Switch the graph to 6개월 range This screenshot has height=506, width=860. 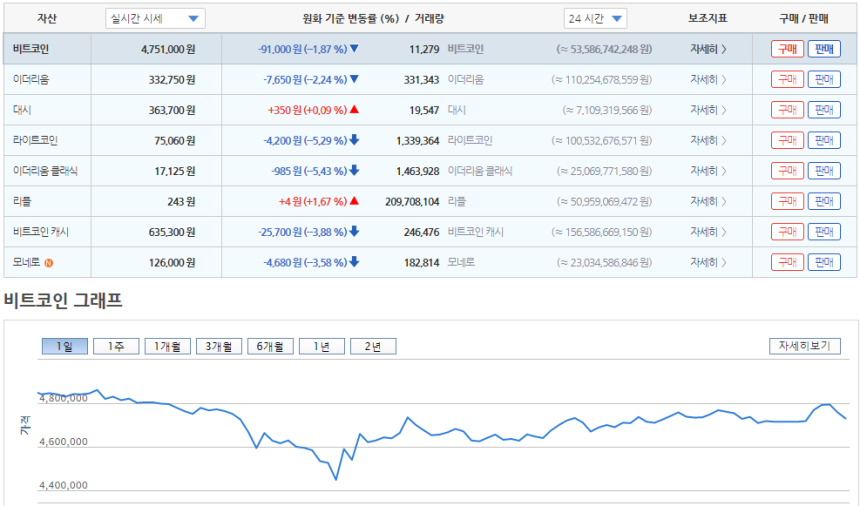[270, 346]
